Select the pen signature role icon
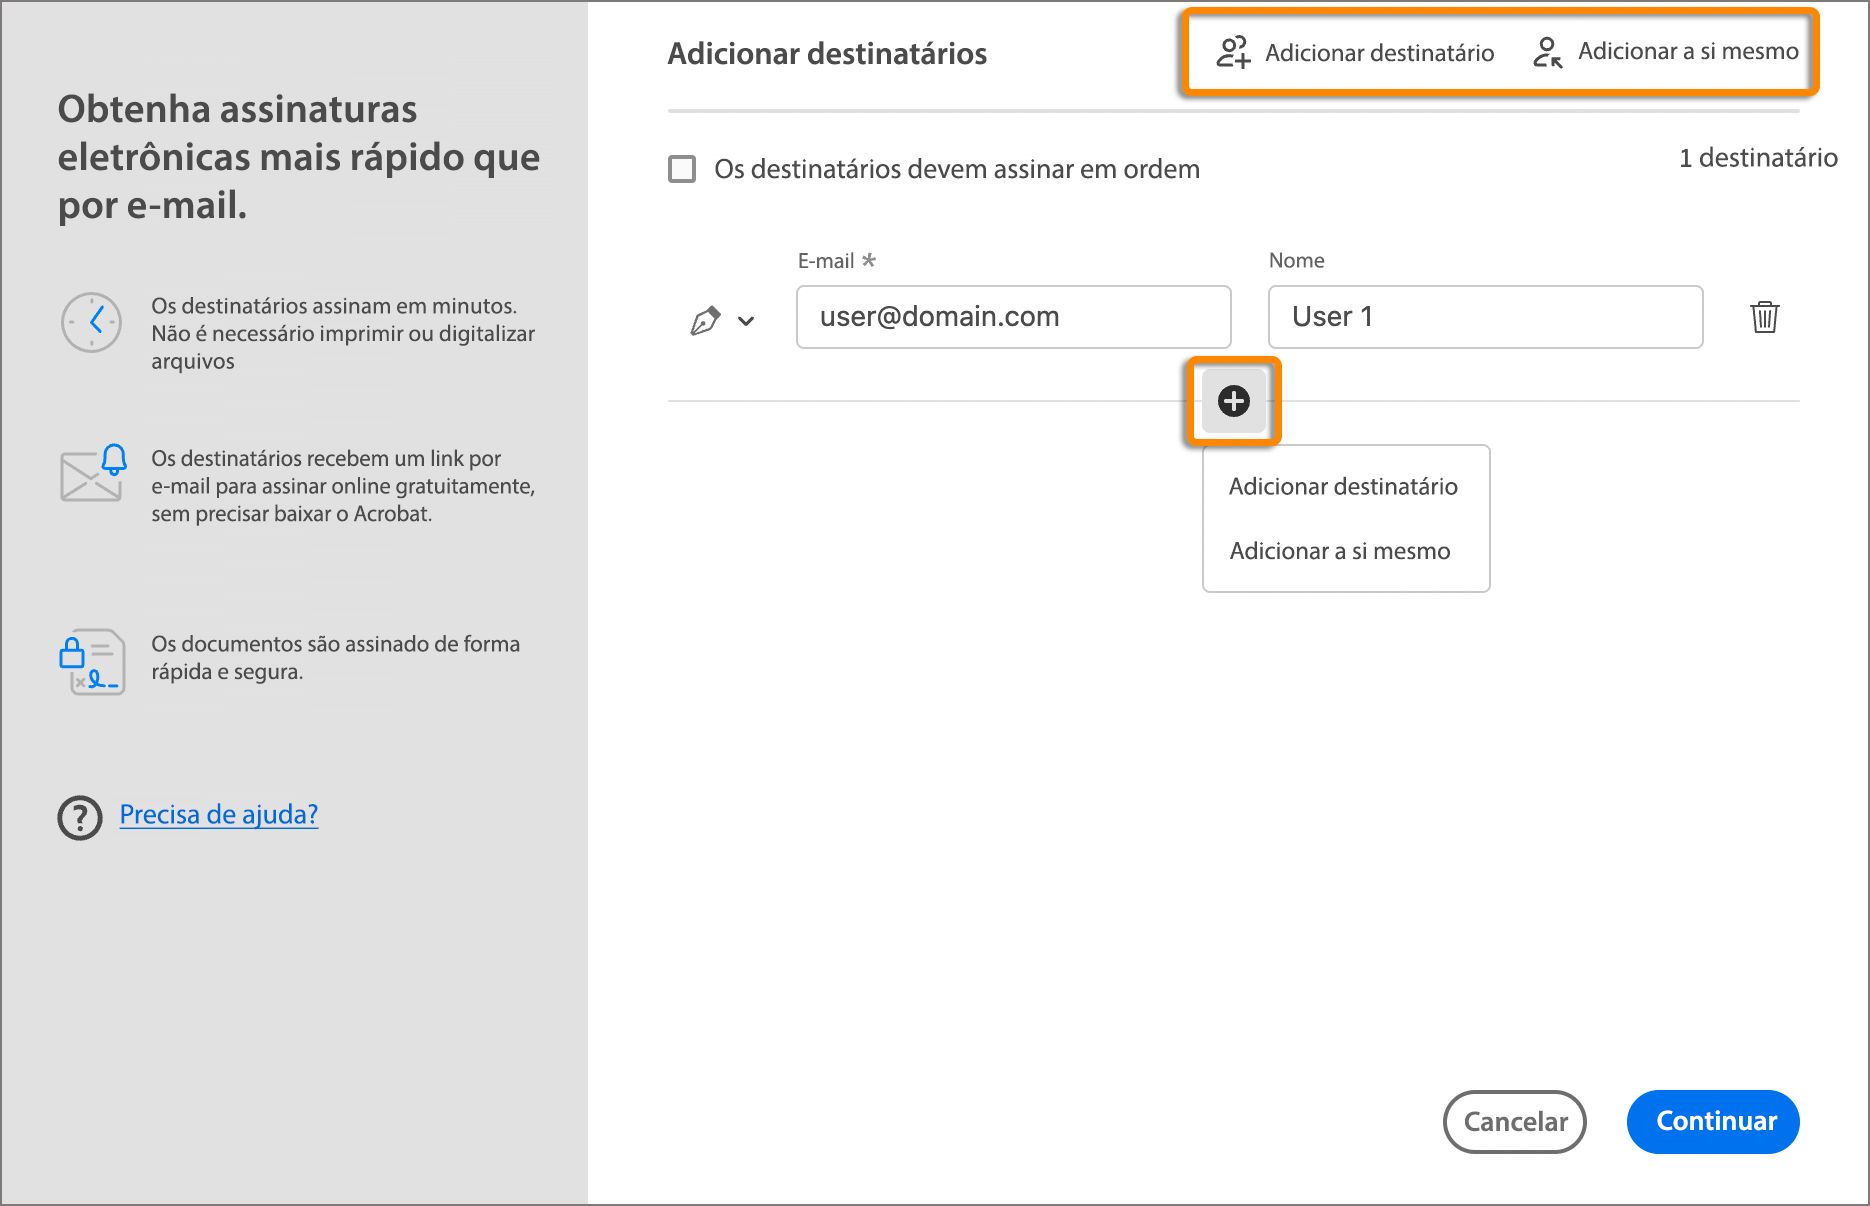The image size is (1870, 1206). tap(707, 318)
